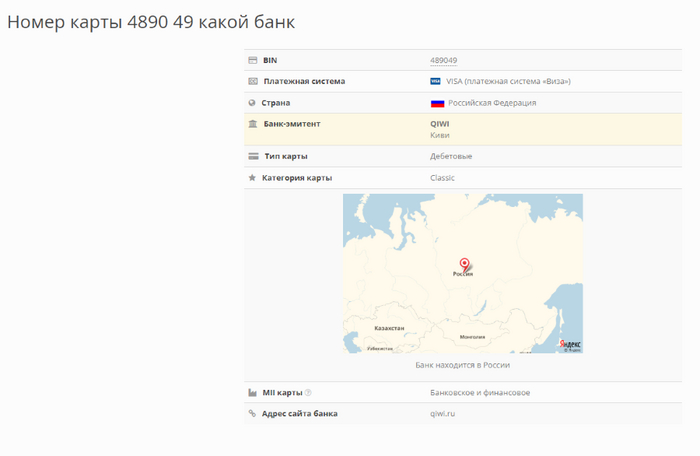700x456 pixels.
Task: Click the question mark help icon near MII карты
Action: pyautogui.click(x=308, y=392)
